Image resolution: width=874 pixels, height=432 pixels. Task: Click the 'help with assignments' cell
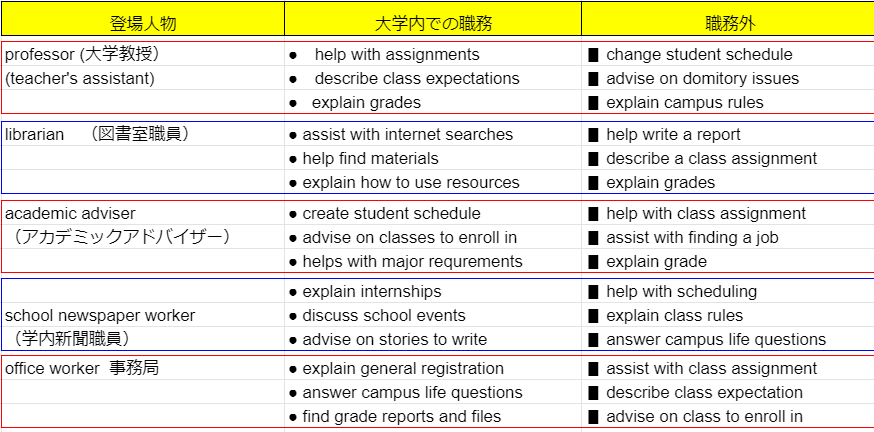[433, 54]
